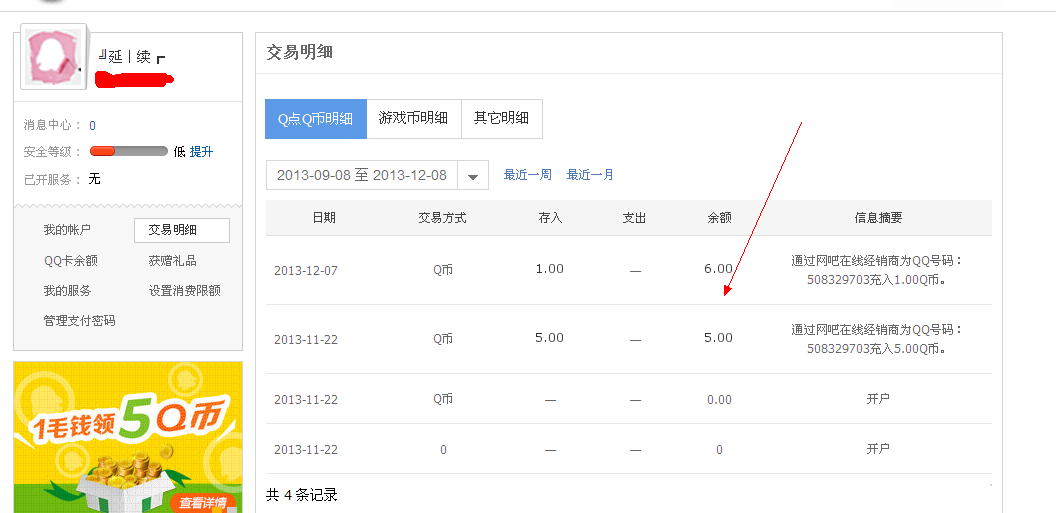Click 提升 to raise security level
The image size is (1056, 513).
(x=201, y=151)
